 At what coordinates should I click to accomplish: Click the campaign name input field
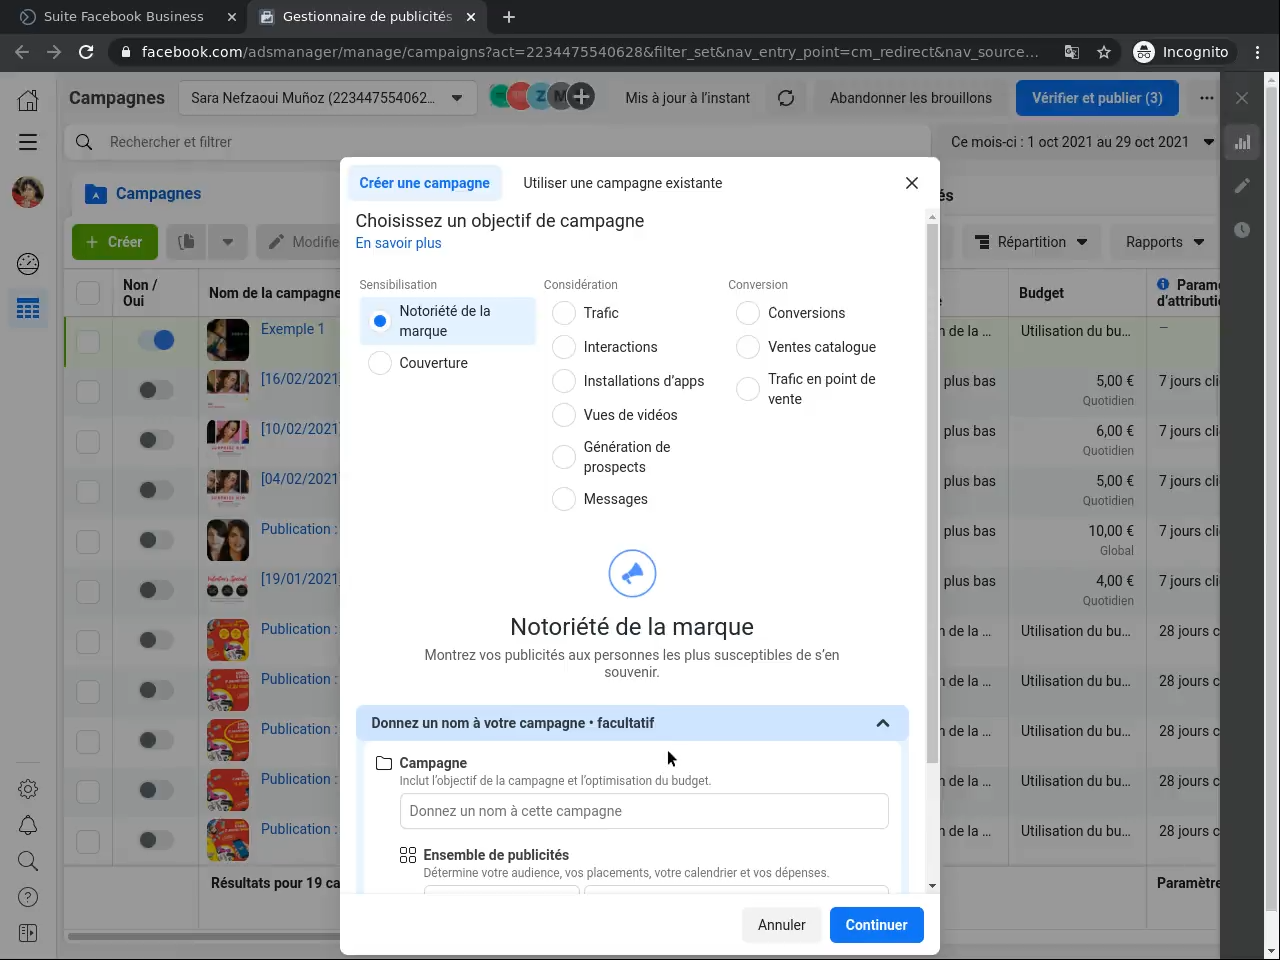pyautogui.click(x=644, y=811)
